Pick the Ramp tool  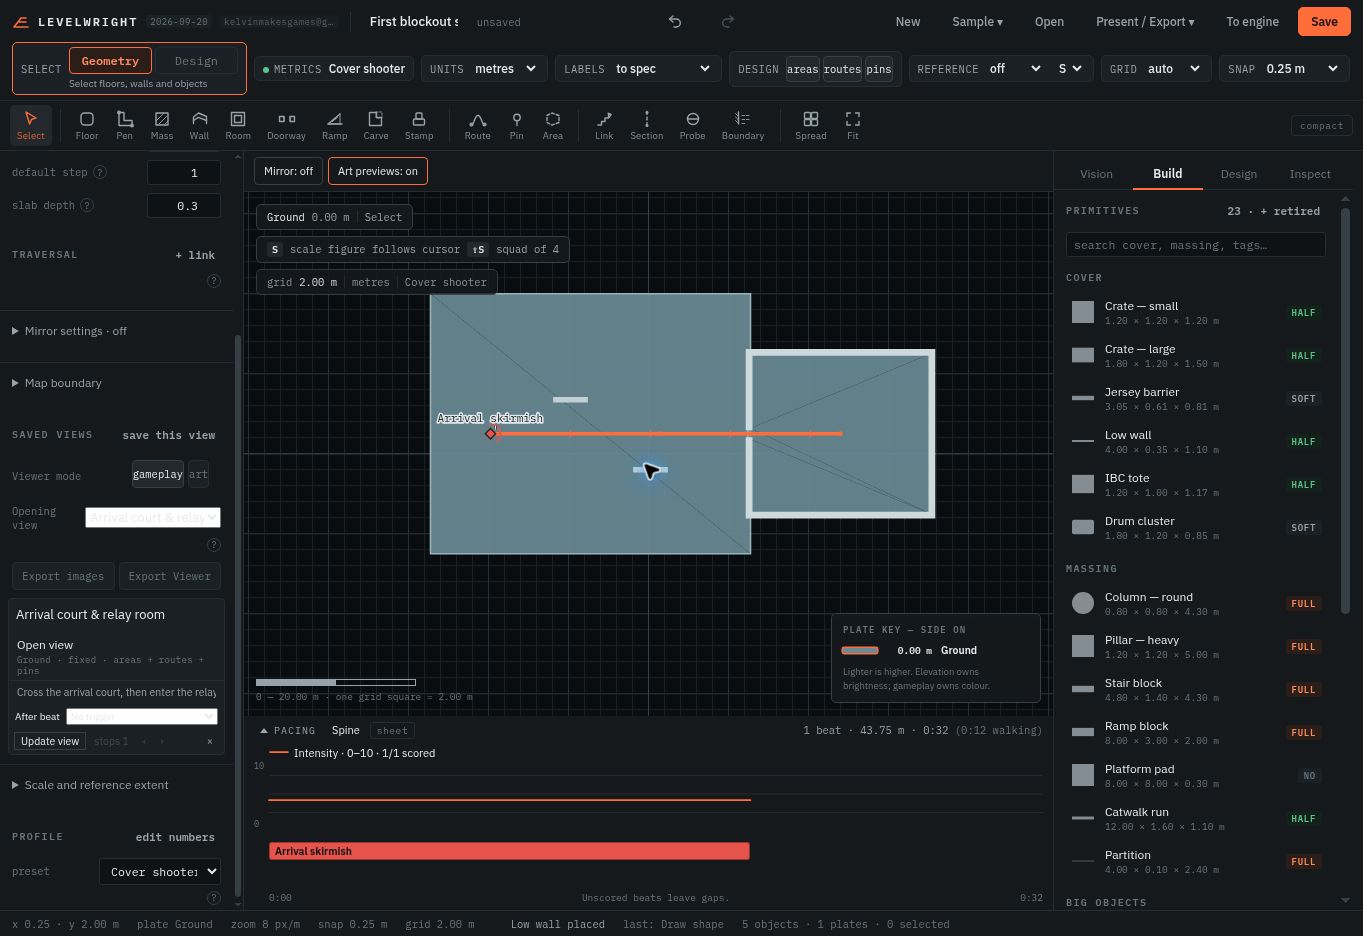[x=334, y=125]
